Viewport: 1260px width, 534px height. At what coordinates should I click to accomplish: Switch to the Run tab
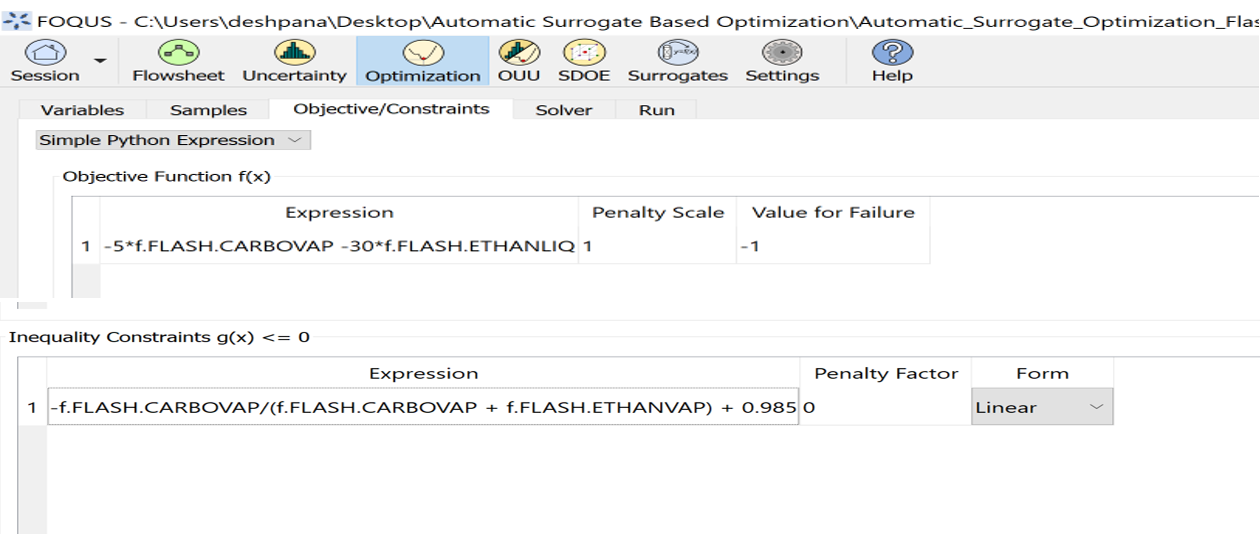(x=656, y=110)
